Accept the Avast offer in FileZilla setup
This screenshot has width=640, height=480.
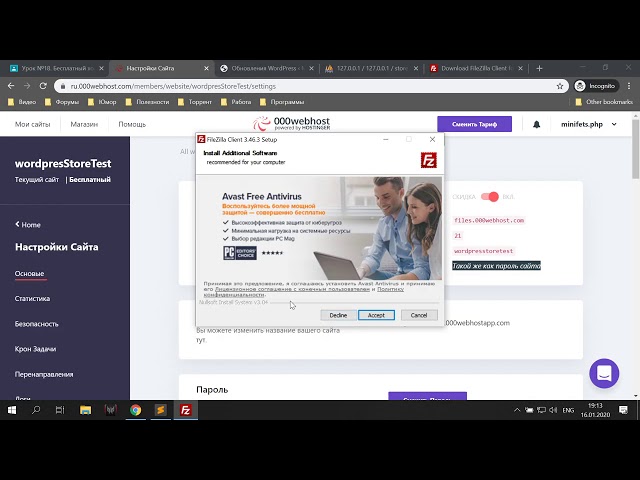(376, 315)
